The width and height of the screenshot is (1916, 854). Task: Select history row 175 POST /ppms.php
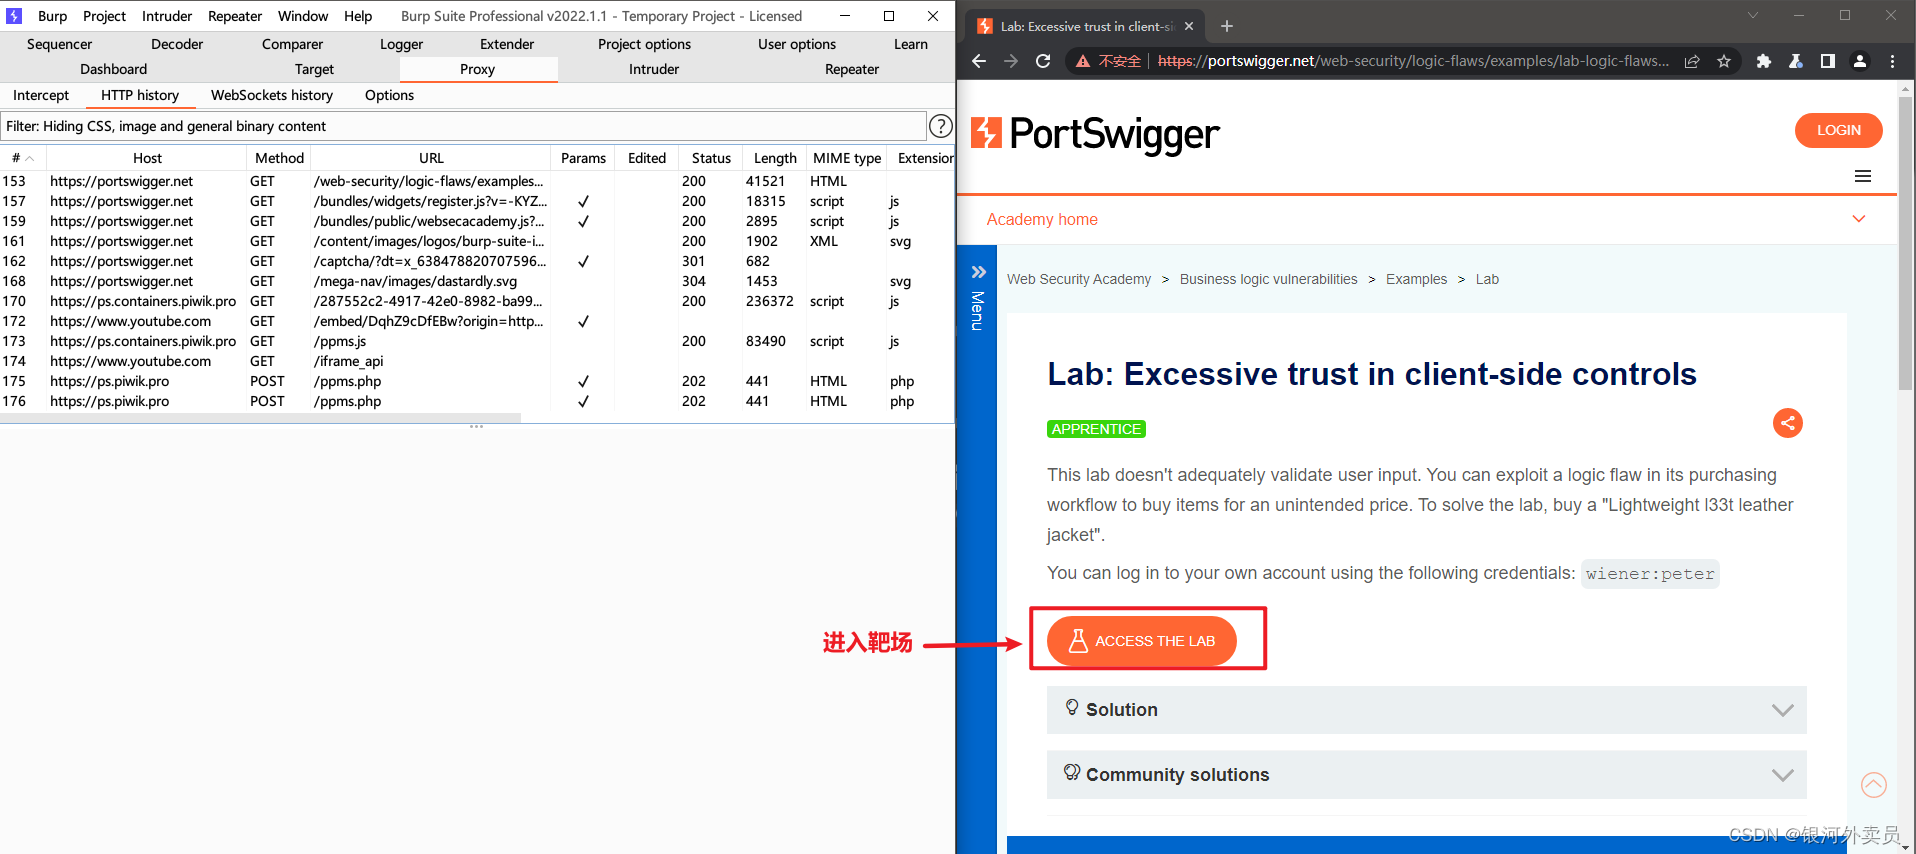tap(477, 381)
